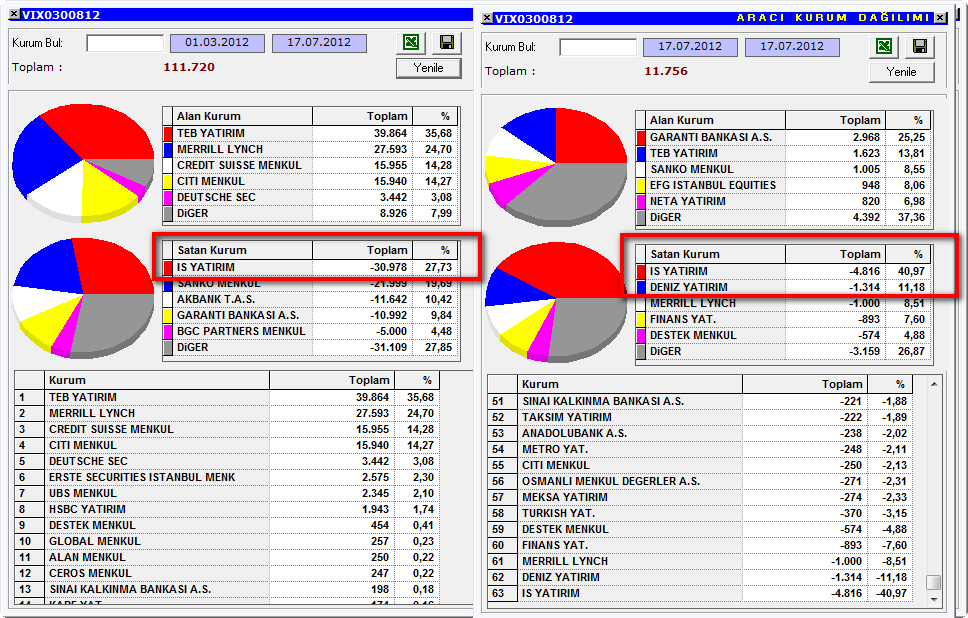The image size is (968, 618).
Task: Save data icon in left VIX0300812 window
Action: pos(446,42)
